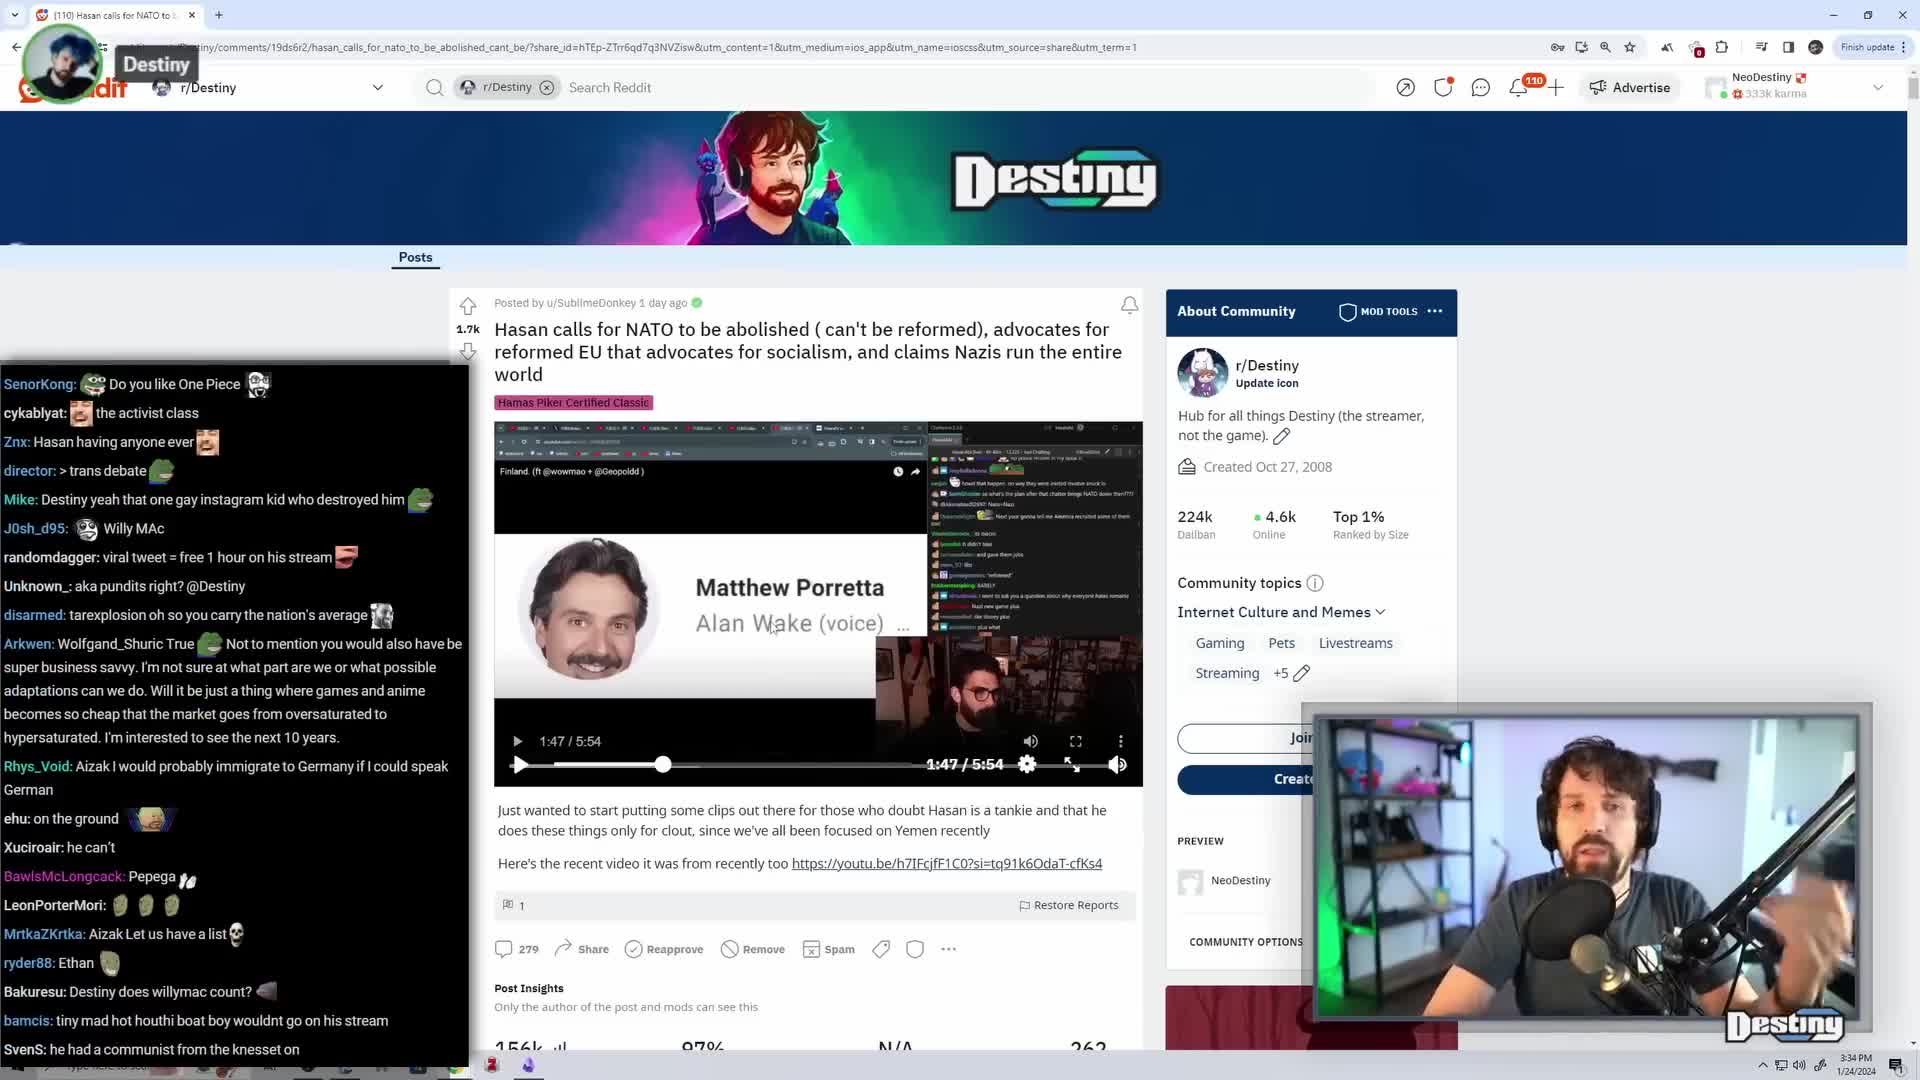This screenshot has width=1920, height=1080.
Task: Open browser media controls icon
Action: [x=1761, y=47]
